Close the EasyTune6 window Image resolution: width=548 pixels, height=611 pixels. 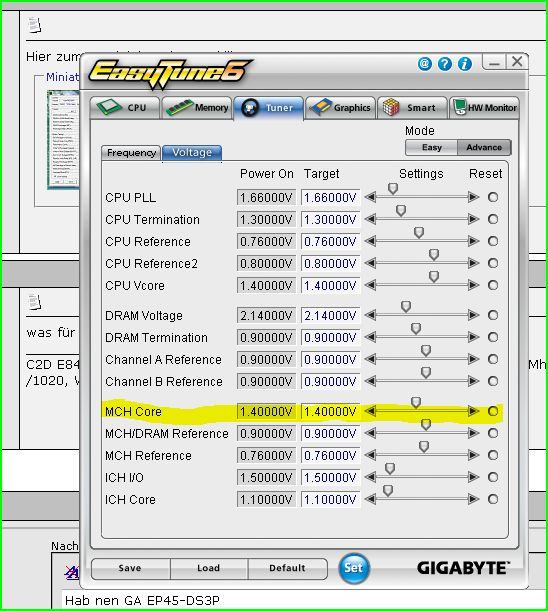[517, 62]
